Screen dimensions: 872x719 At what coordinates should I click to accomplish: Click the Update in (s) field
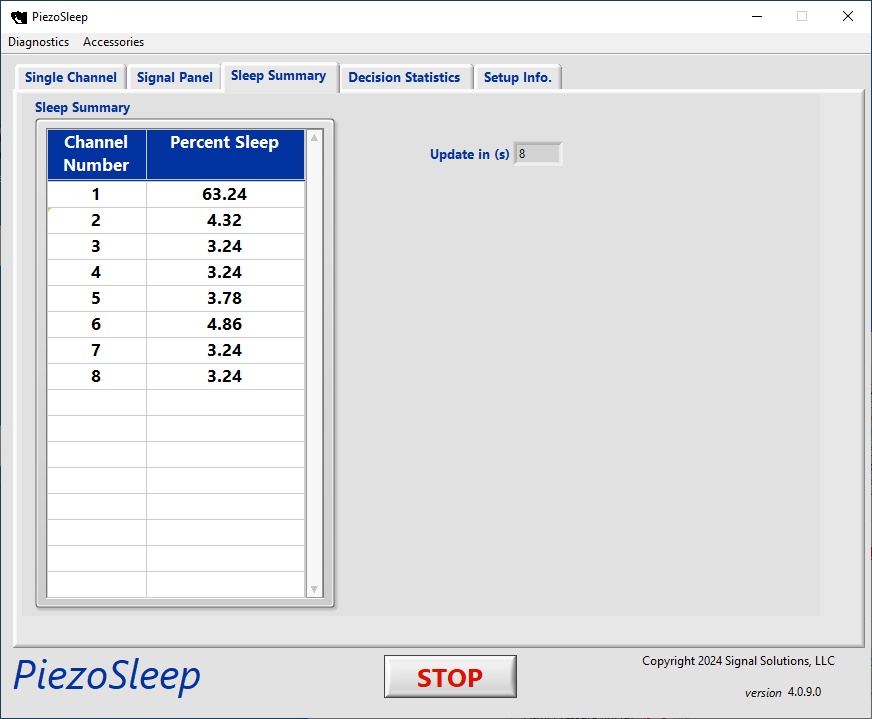(537, 154)
